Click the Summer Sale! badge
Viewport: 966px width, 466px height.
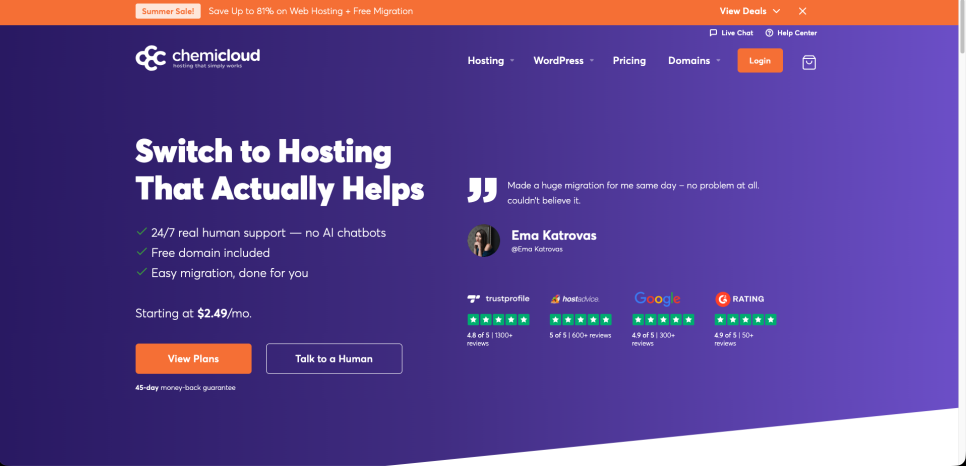(x=168, y=11)
